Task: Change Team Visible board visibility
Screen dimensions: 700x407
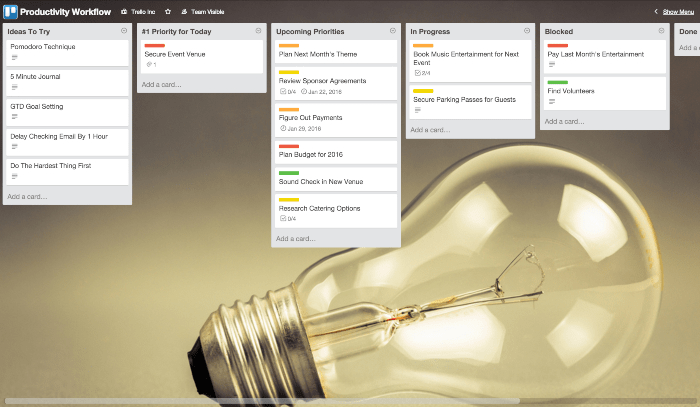Action: (x=203, y=12)
